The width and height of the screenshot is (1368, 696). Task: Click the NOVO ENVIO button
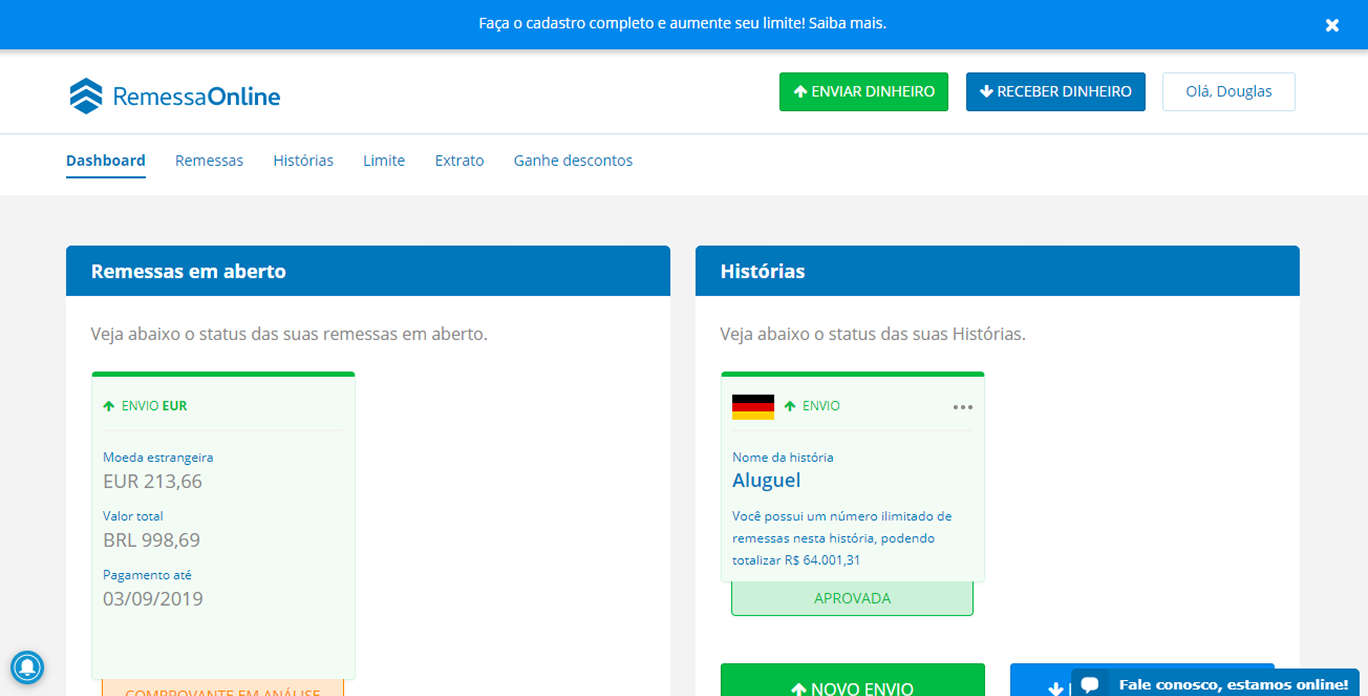pyautogui.click(x=852, y=680)
